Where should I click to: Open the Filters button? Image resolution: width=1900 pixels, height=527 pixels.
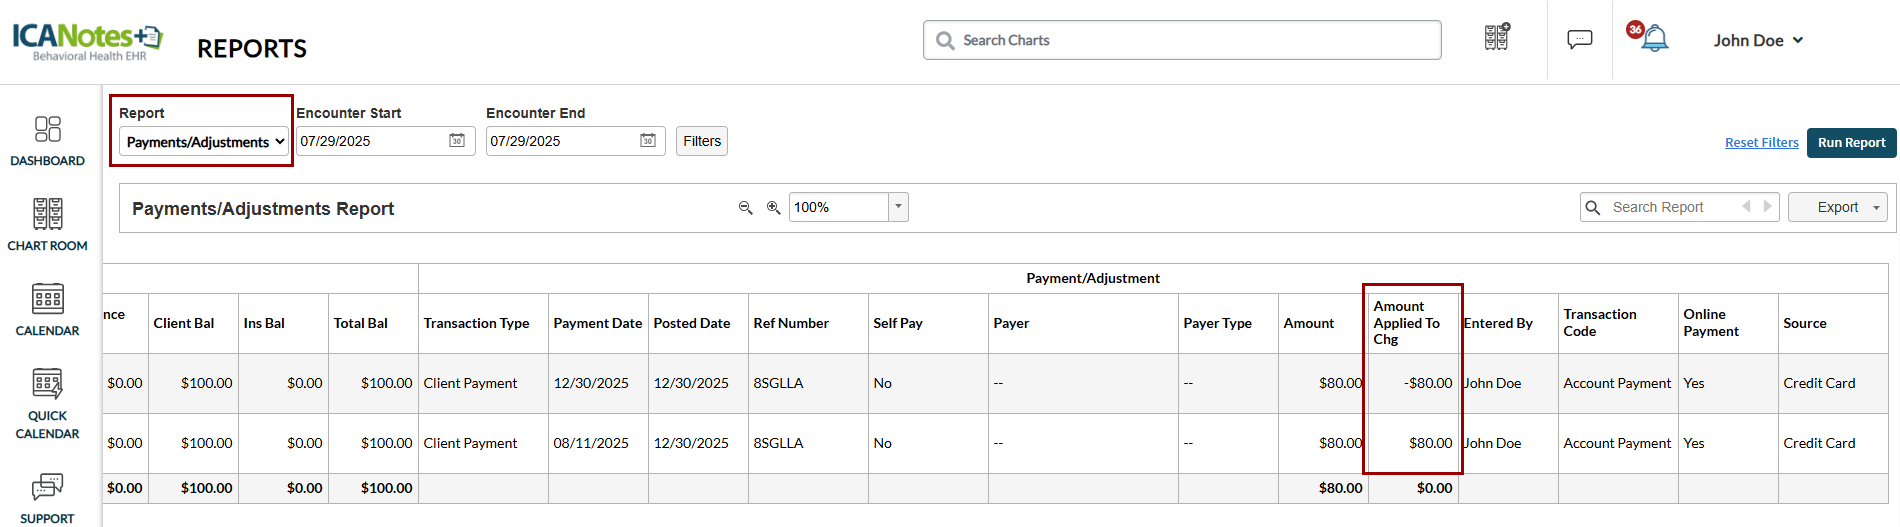702,141
